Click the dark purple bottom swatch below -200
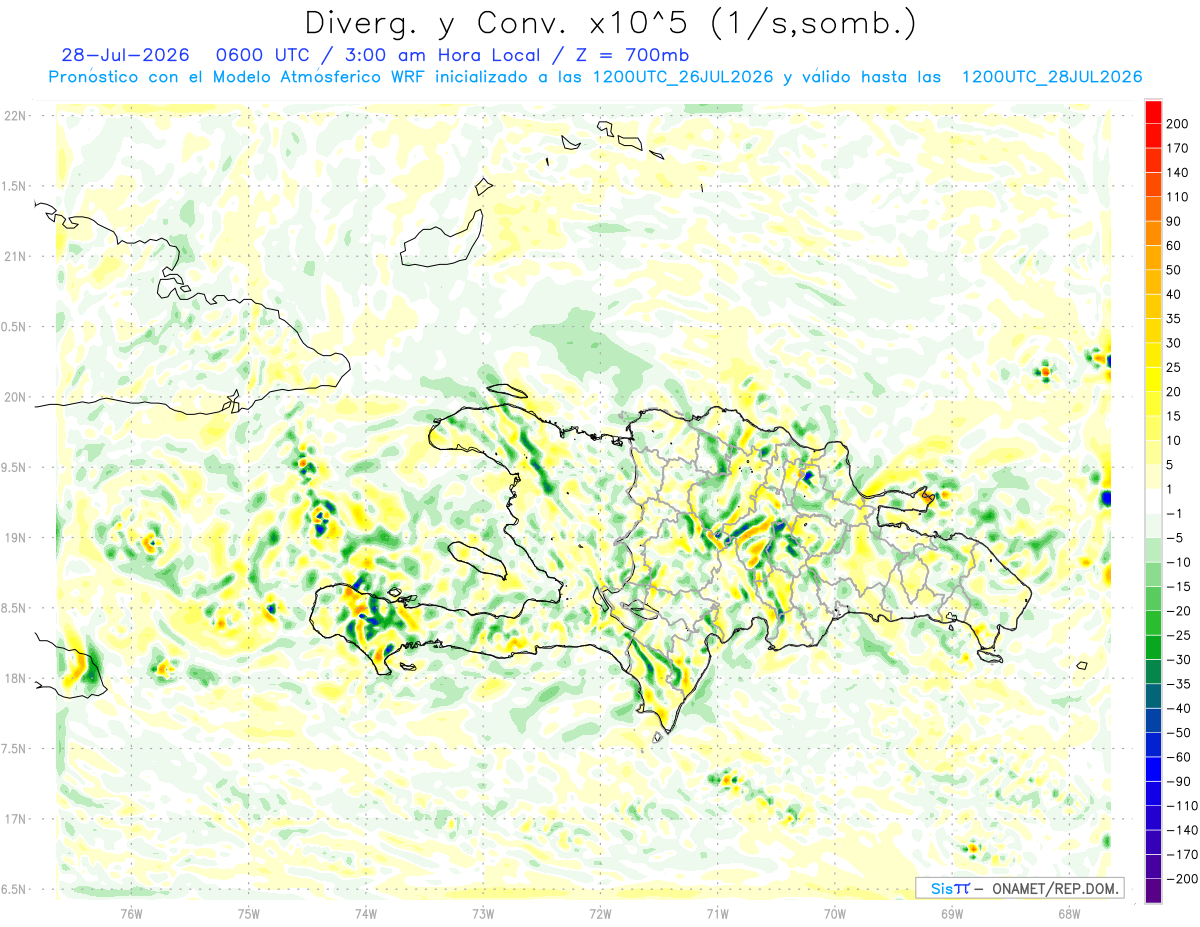The width and height of the screenshot is (1200, 927). tap(1153, 890)
